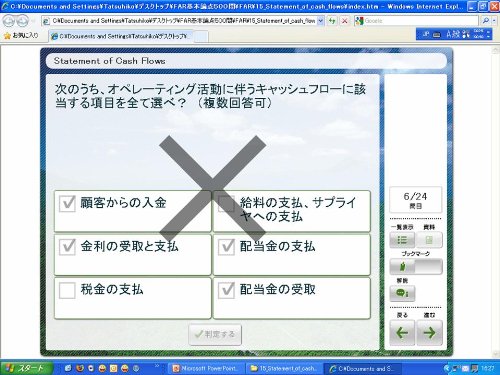Uncheck the 配当金の受取 checkbox
Viewport: 500px width, 375px height.
pyautogui.click(x=226, y=290)
